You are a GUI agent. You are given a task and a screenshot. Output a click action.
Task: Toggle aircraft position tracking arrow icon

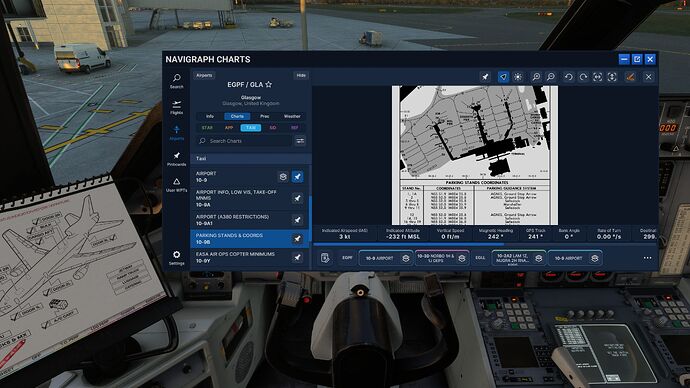(x=503, y=77)
